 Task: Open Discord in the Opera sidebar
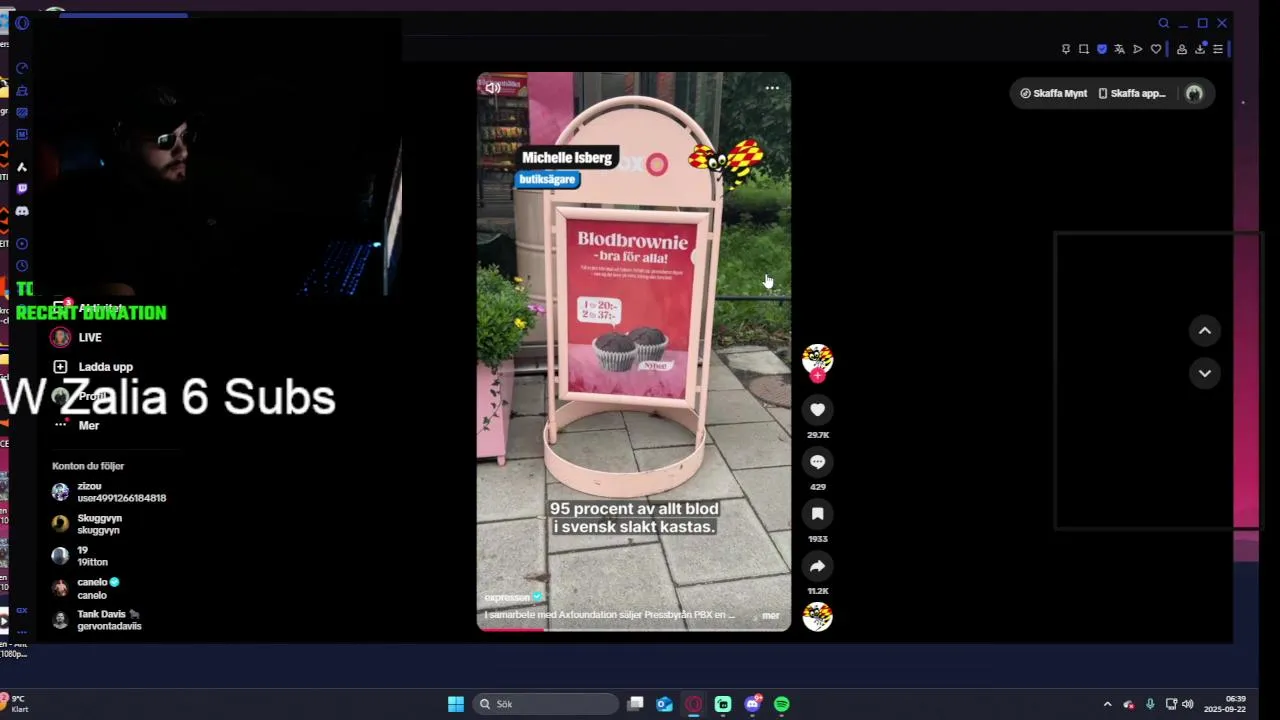click(x=22, y=211)
